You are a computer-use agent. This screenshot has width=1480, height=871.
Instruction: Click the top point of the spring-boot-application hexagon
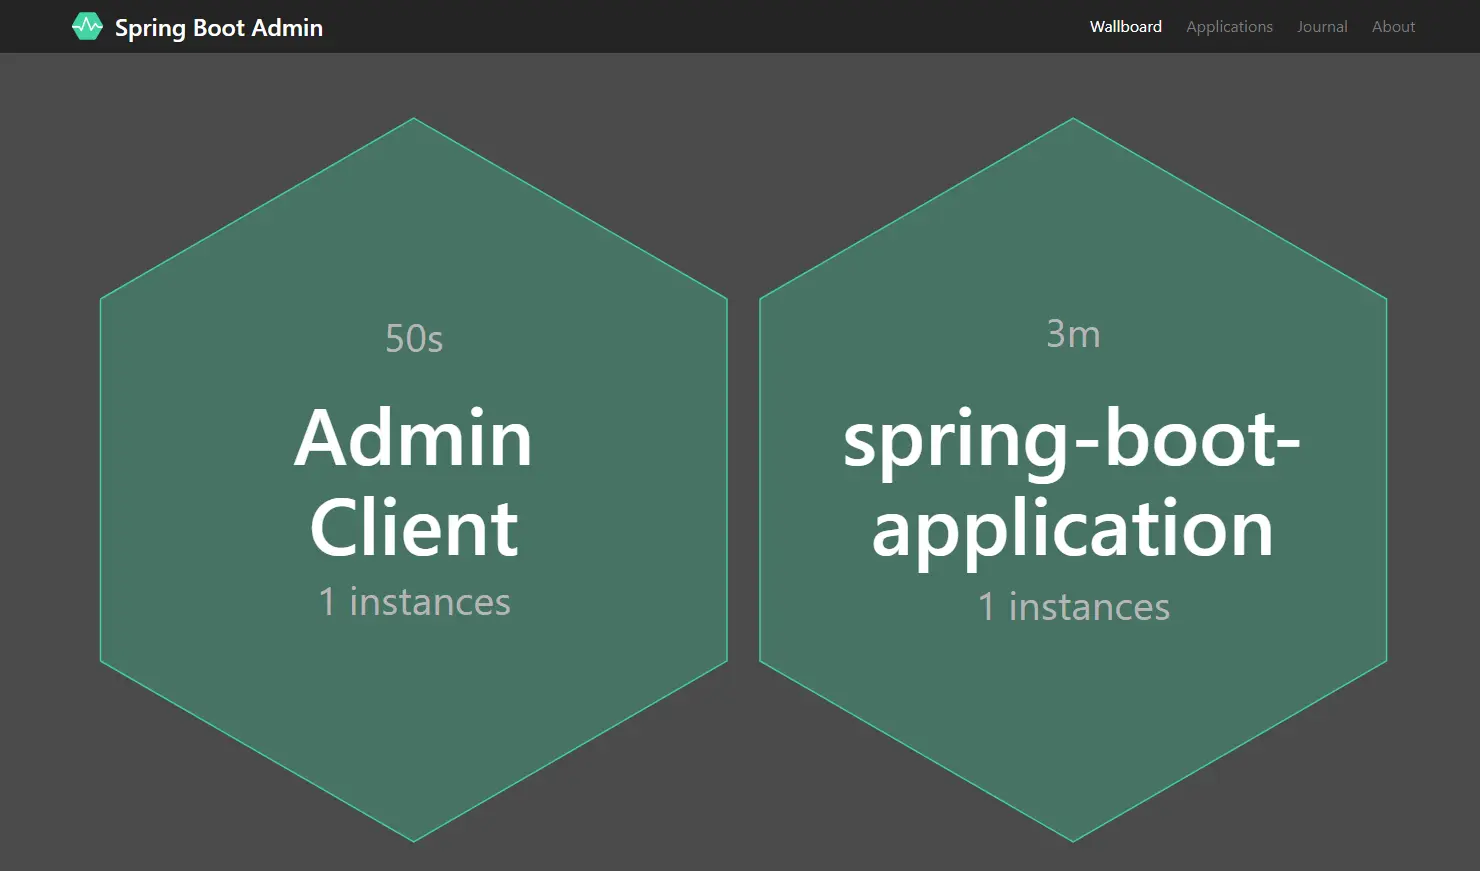(x=1073, y=119)
